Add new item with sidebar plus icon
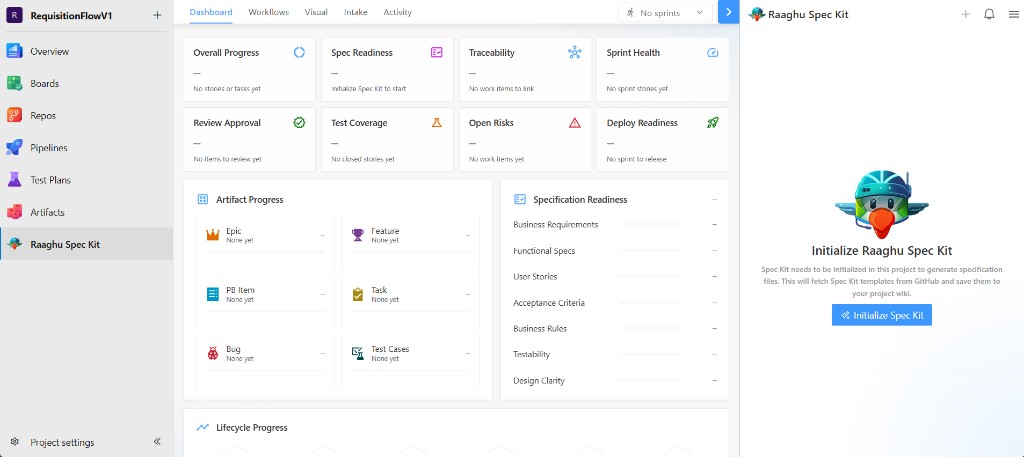The height and width of the screenshot is (457, 1024). (x=157, y=15)
